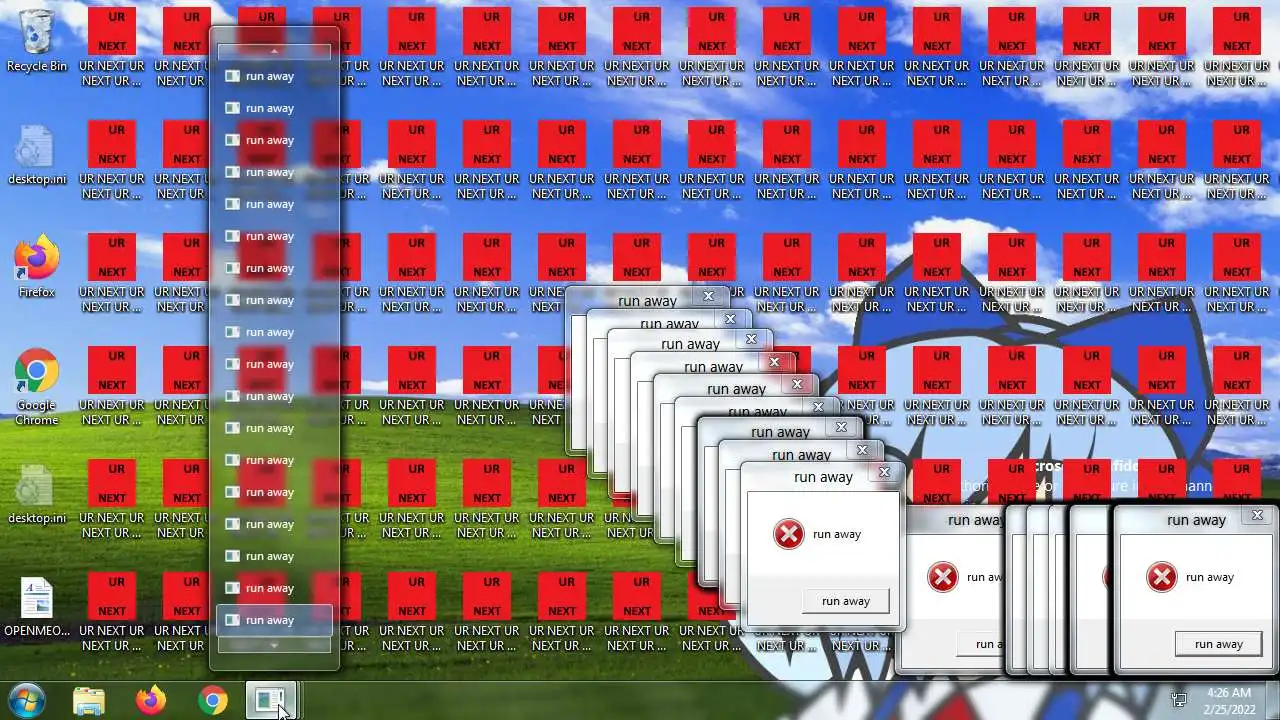Launch Firefox from the taskbar
The image size is (1280, 720).
[151, 701]
